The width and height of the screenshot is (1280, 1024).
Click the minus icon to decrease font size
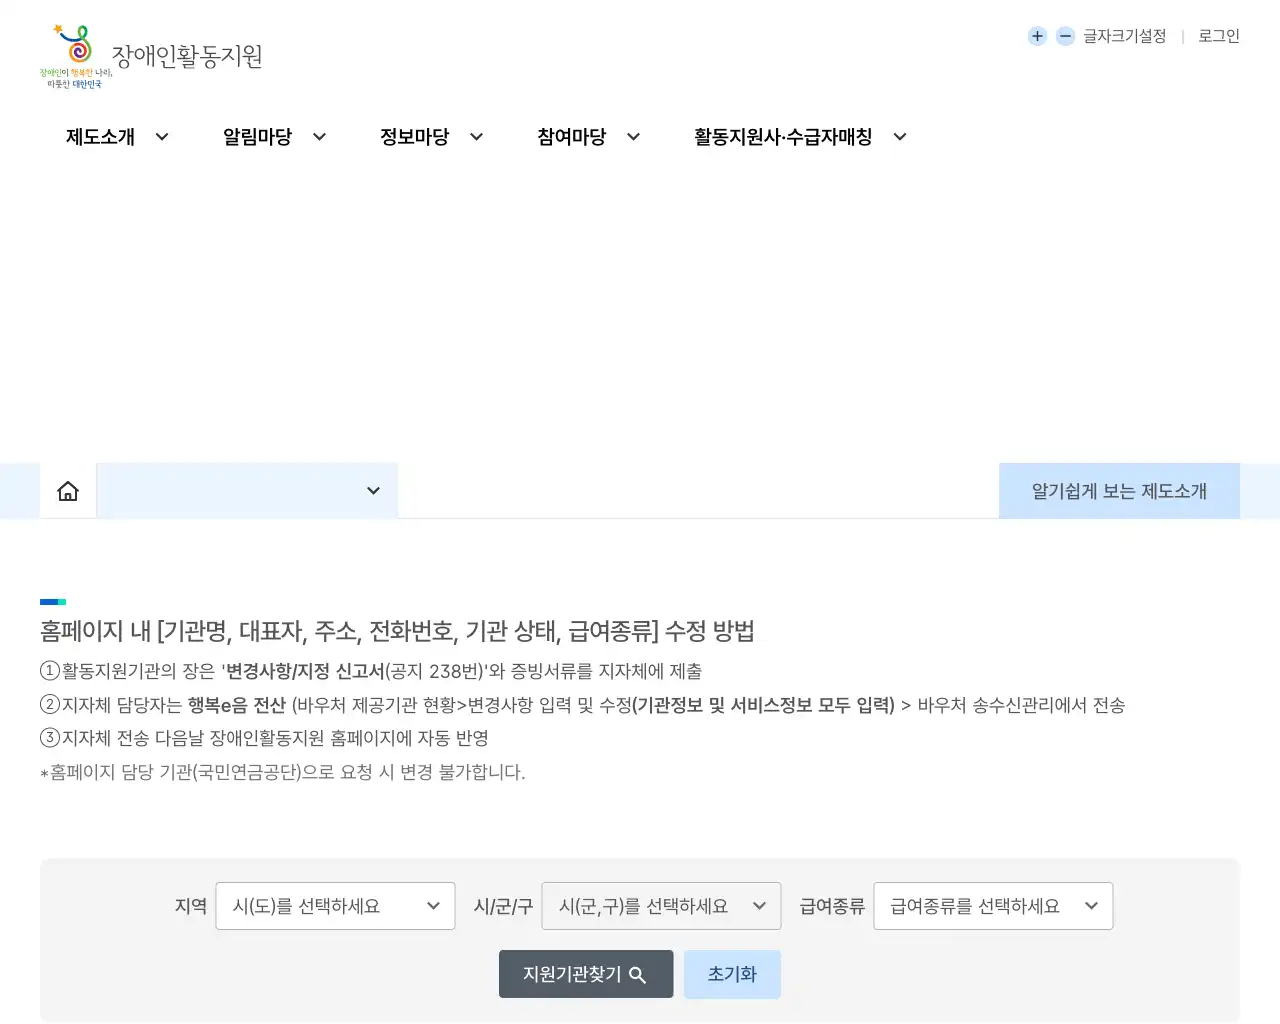pos(1065,35)
